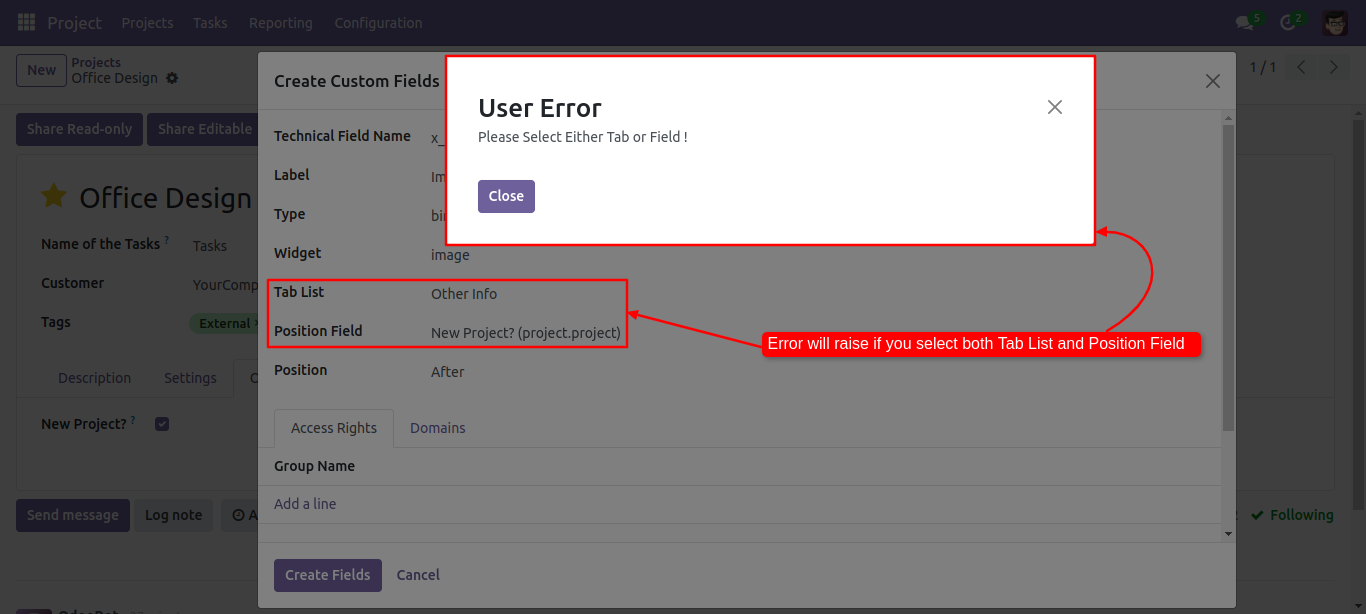Click the Create Fields button
This screenshot has width=1366, height=614.
coord(328,575)
